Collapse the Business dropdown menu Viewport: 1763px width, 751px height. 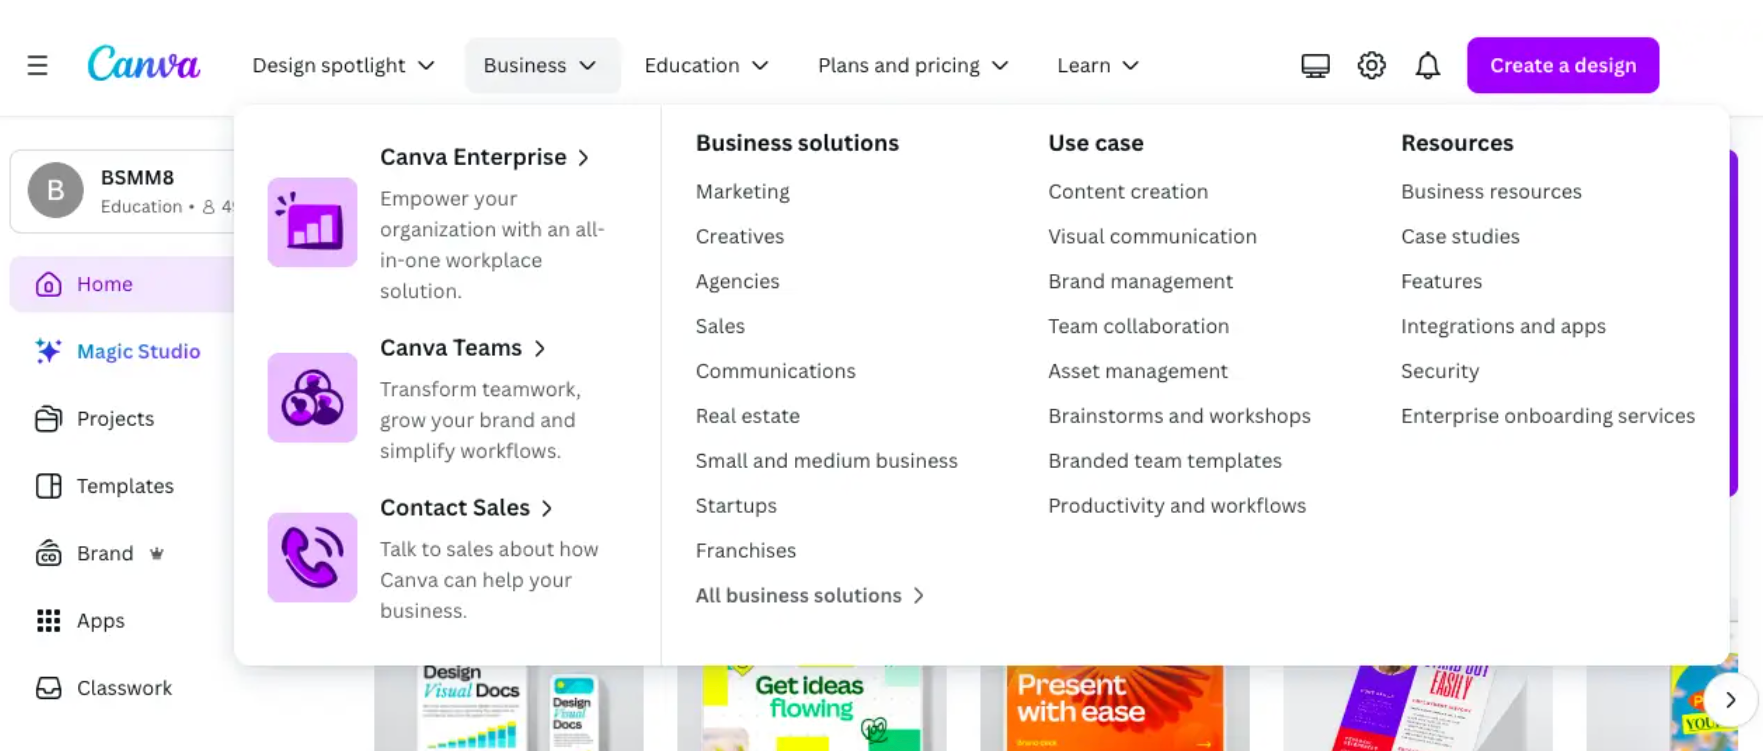coord(542,65)
